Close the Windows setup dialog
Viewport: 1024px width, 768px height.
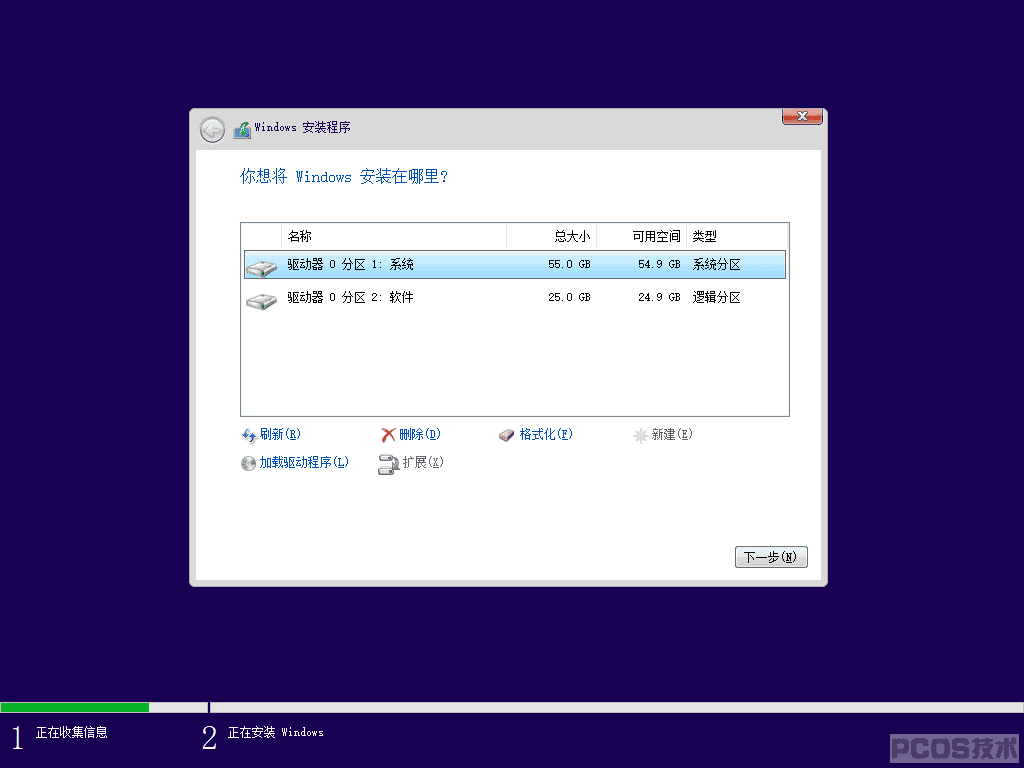click(802, 117)
